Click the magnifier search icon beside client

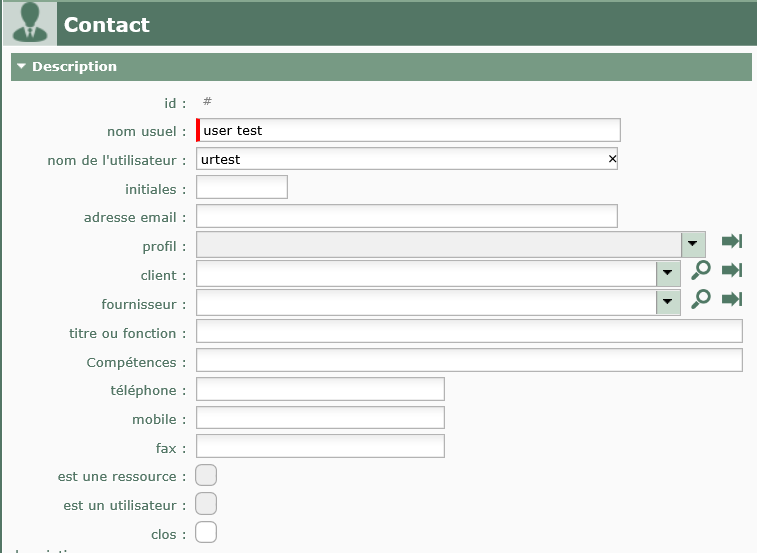[x=701, y=270]
